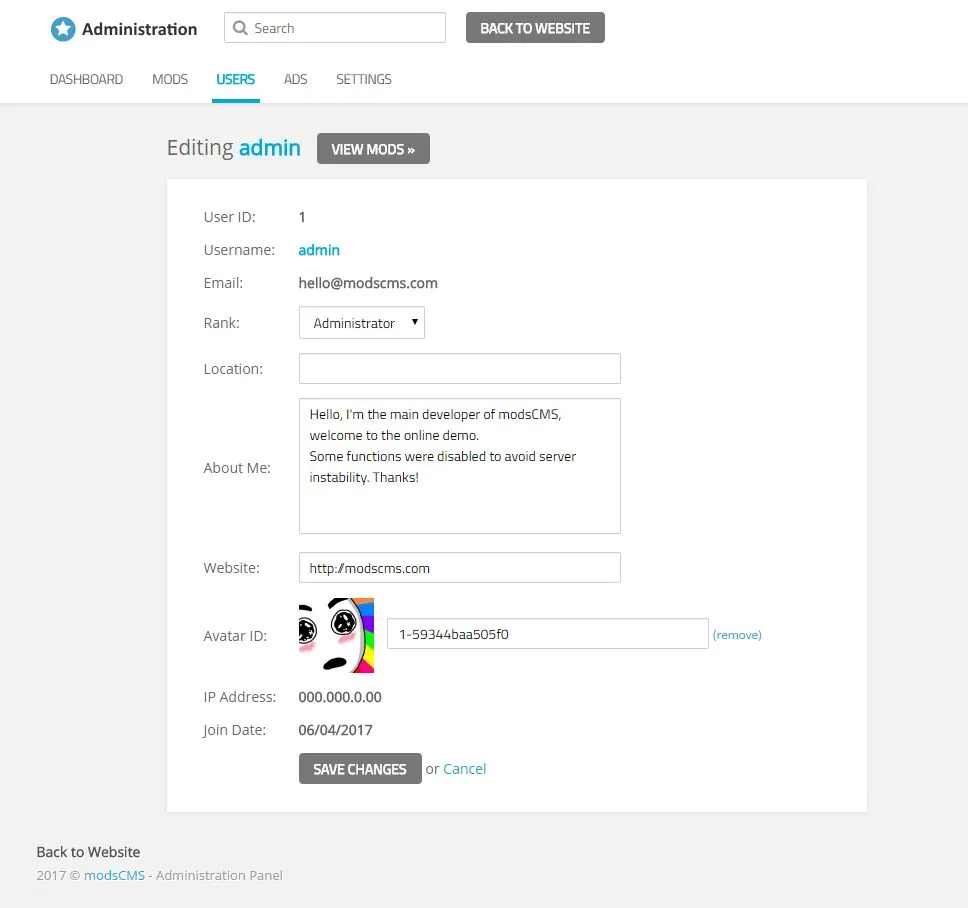Switch to the ADS tab

coord(295,80)
